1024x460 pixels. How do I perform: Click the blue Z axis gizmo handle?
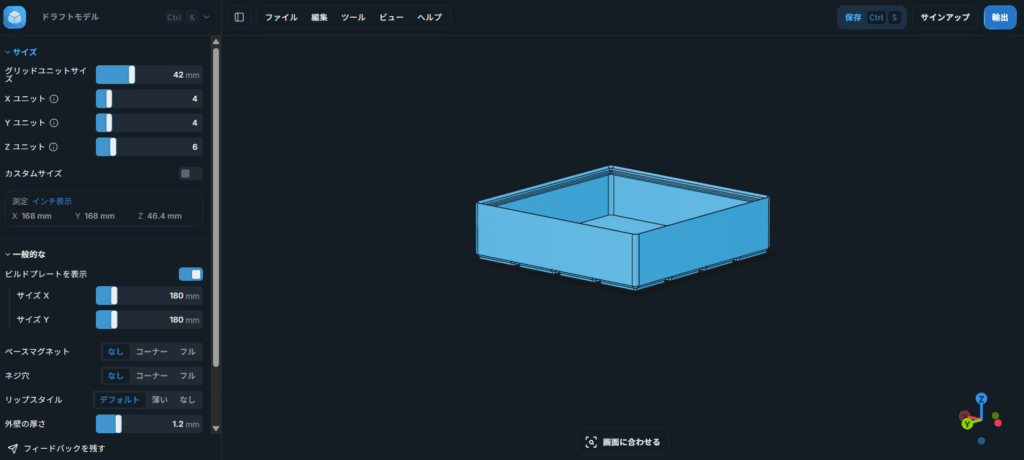pyautogui.click(x=981, y=398)
